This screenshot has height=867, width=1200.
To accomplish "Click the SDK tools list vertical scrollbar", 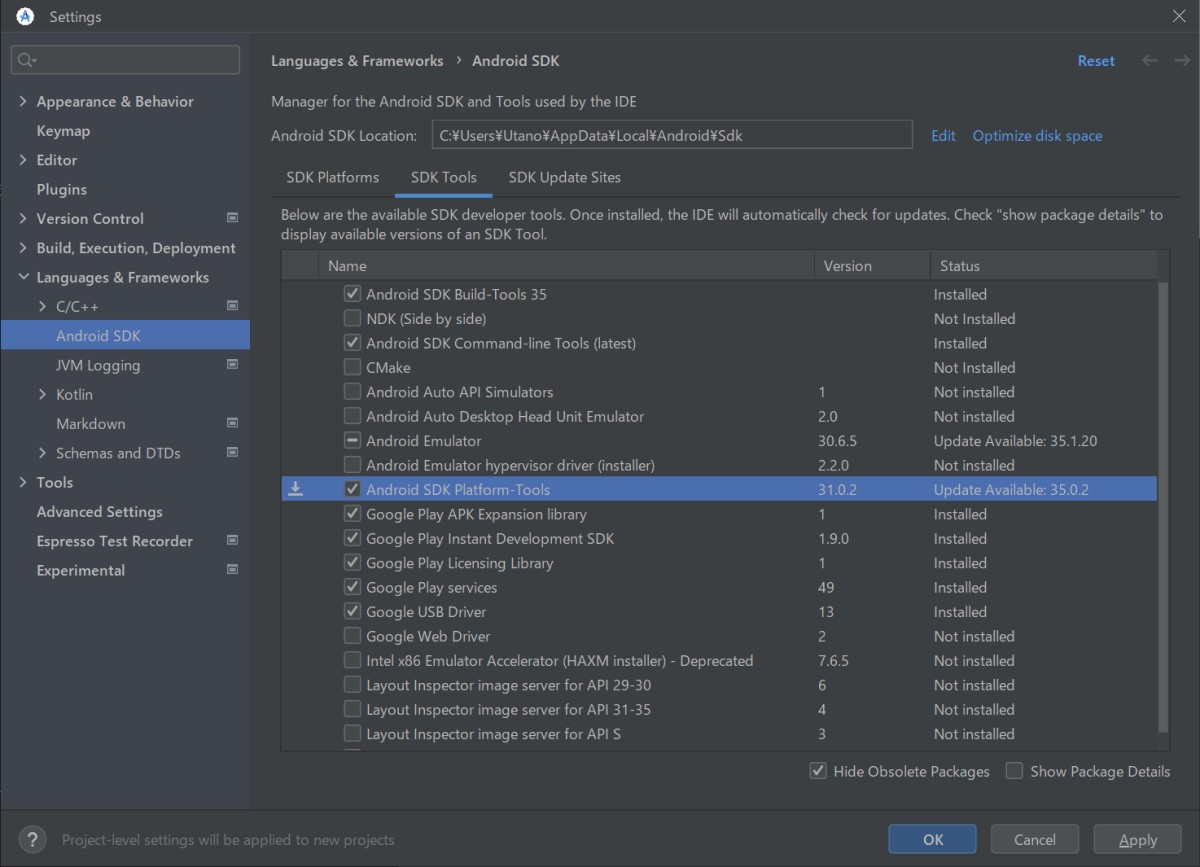I will pyautogui.click(x=1163, y=506).
